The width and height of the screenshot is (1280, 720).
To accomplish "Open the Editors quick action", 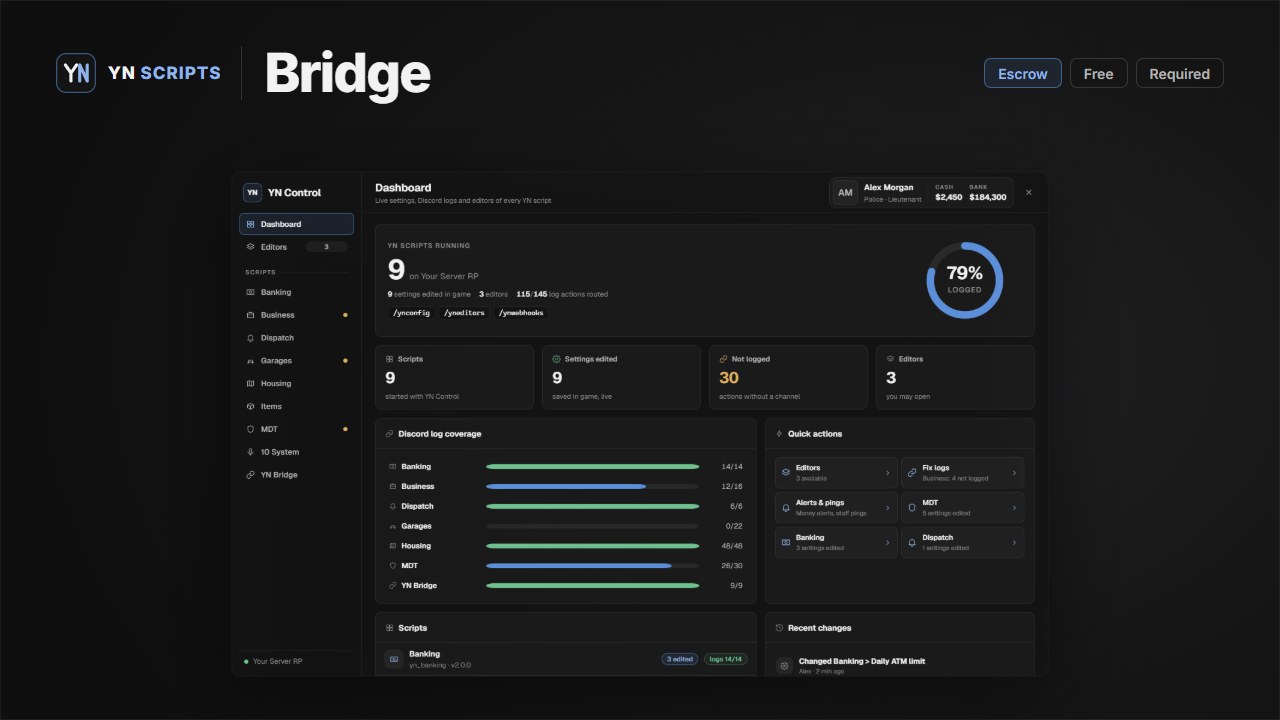I will pyautogui.click(x=836, y=472).
